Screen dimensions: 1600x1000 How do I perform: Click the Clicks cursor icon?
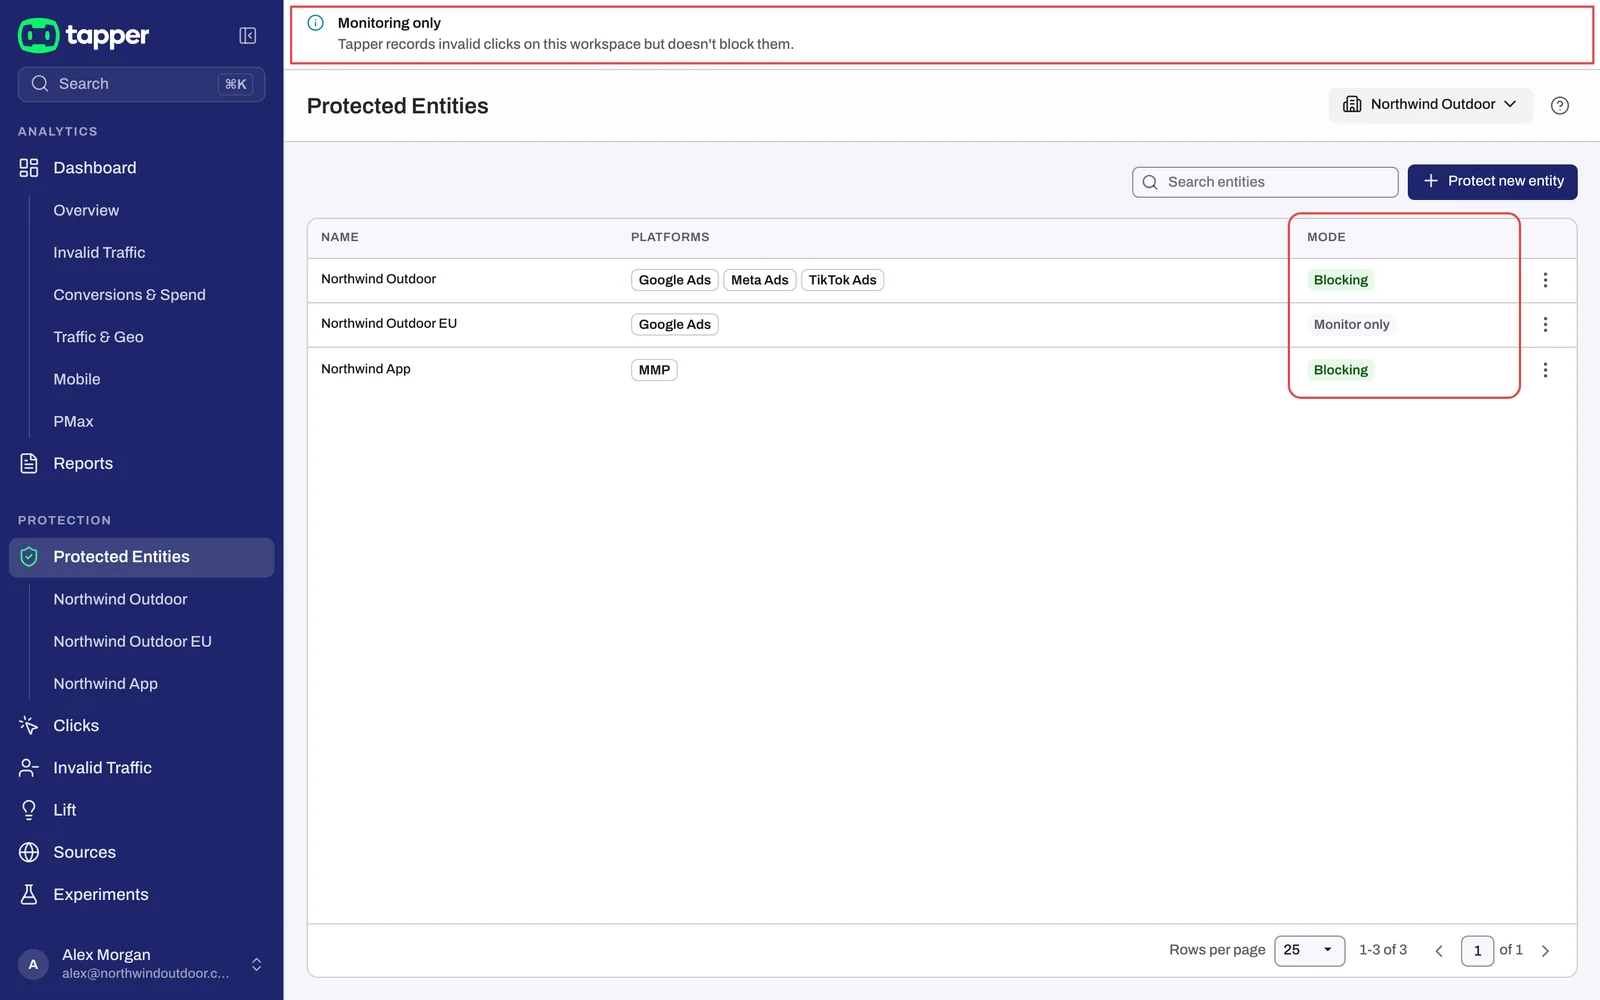(x=29, y=725)
